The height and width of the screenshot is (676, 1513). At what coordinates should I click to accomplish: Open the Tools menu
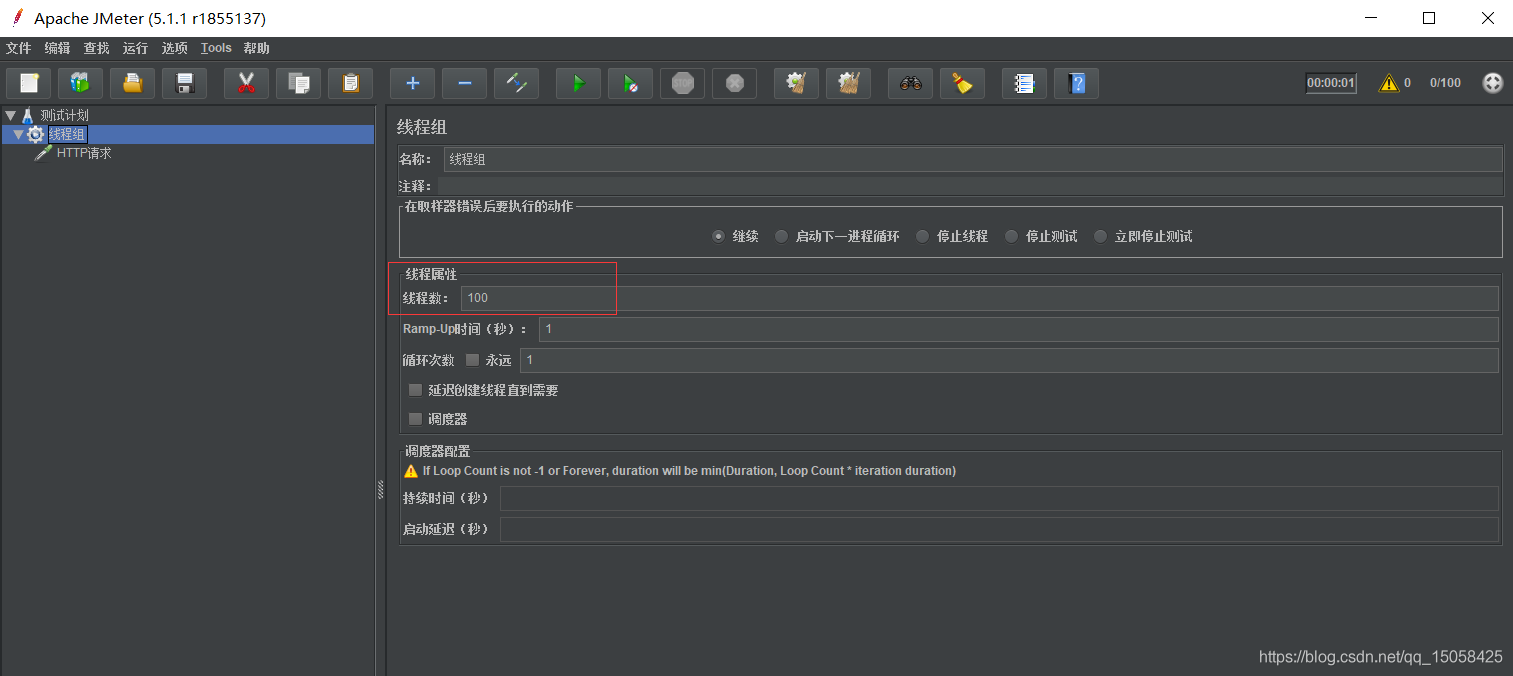[216, 47]
